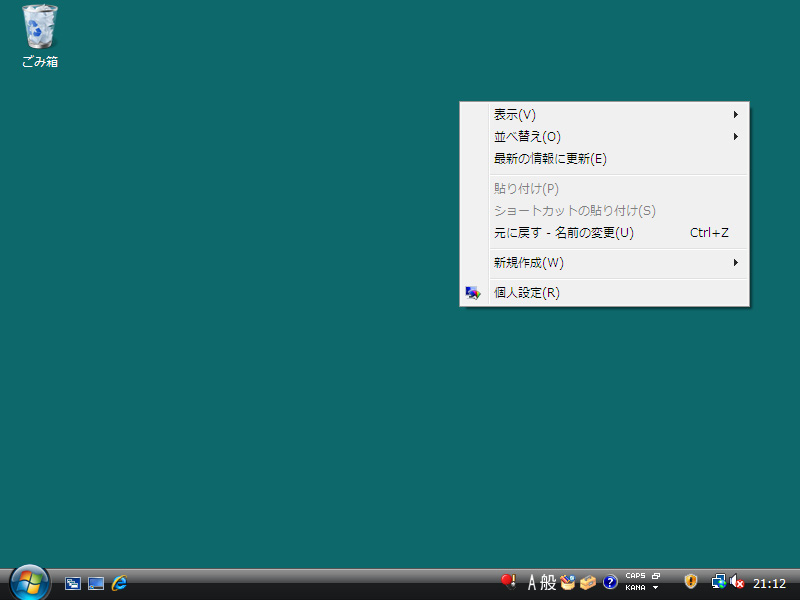The image size is (800, 600).
Task: Click the IME help question mark icon
Action: tap(610, 582)
